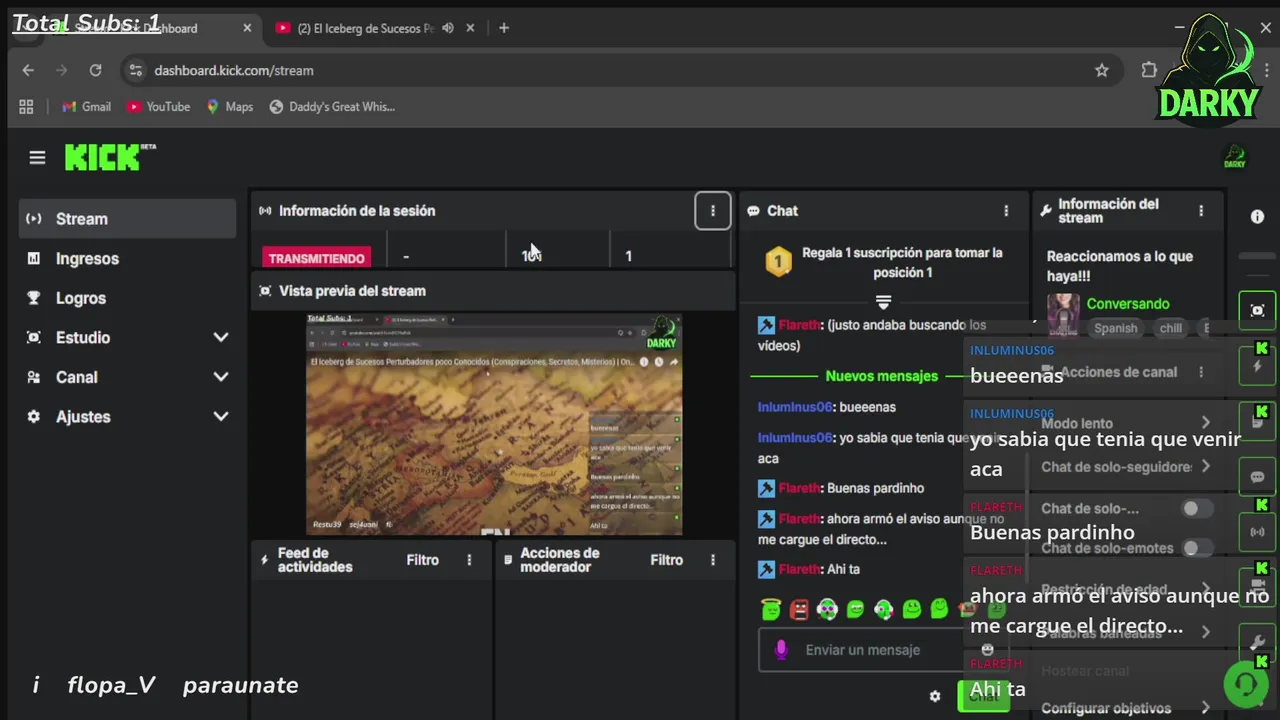The width and height of the screenshot is (1280, 720).
Task: Open the Gmail bookmark
Action: [86, 106]
